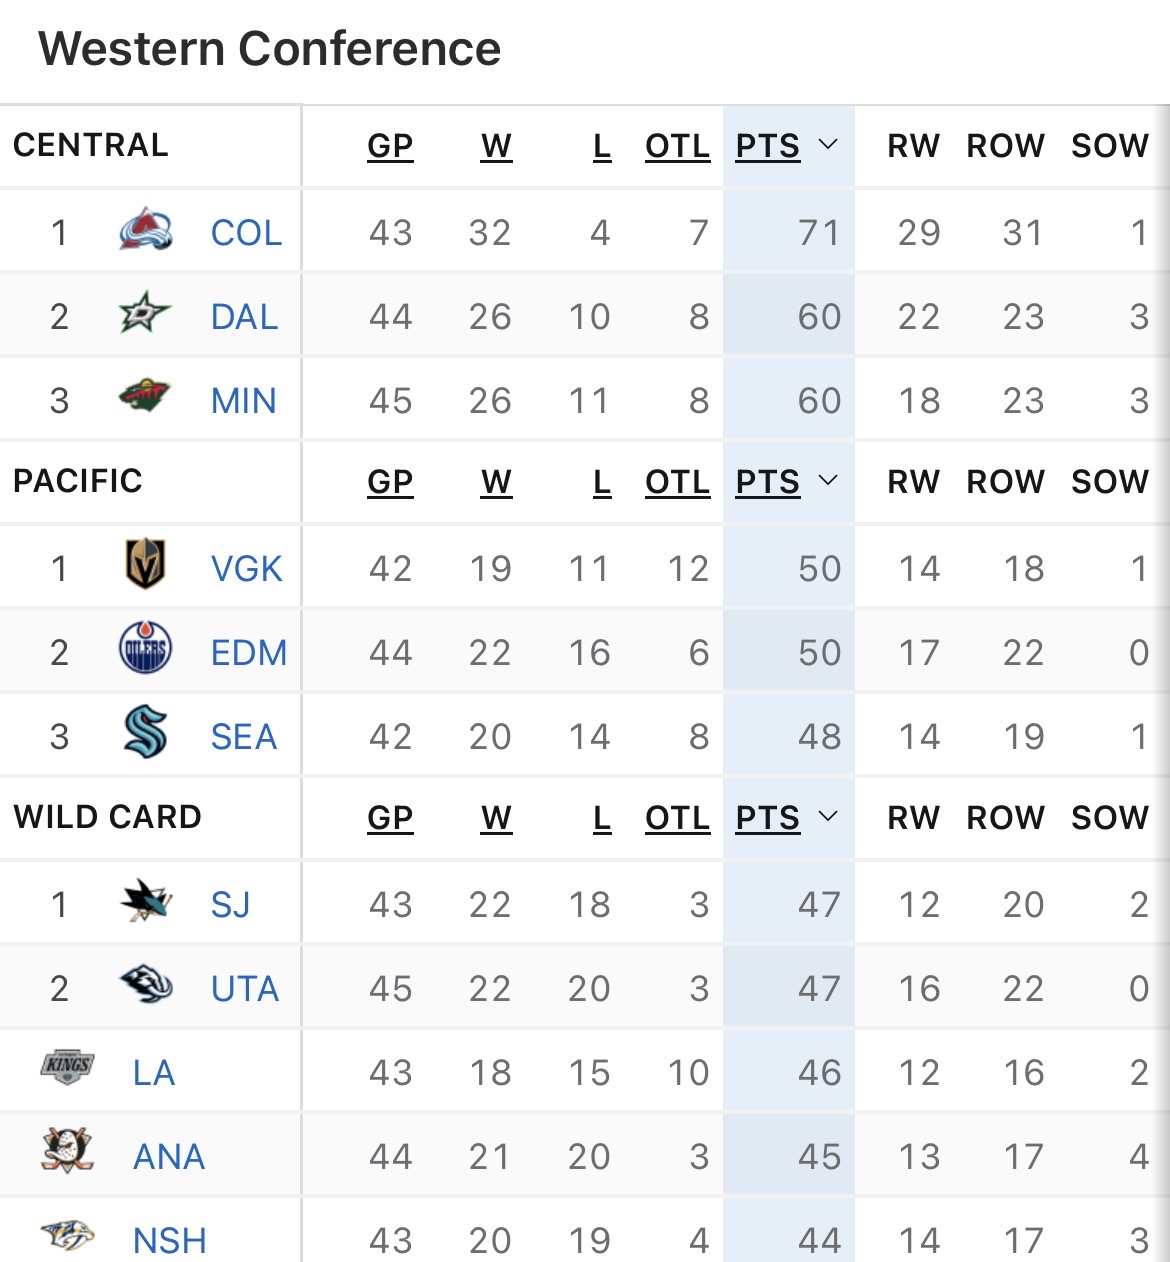Screen dimensions: 1170x1262
Task: Click the San Jose Sharks logo
Action: click(x=145, y=902)
